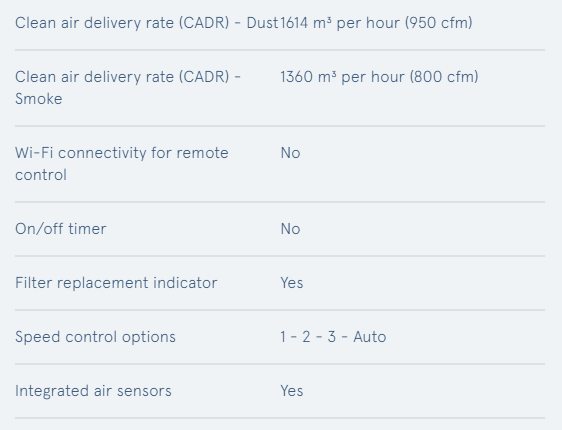This screenshot has width=562, height=430.
Task: Click the '(800 cfm)' text
Action: click(444, 77)
